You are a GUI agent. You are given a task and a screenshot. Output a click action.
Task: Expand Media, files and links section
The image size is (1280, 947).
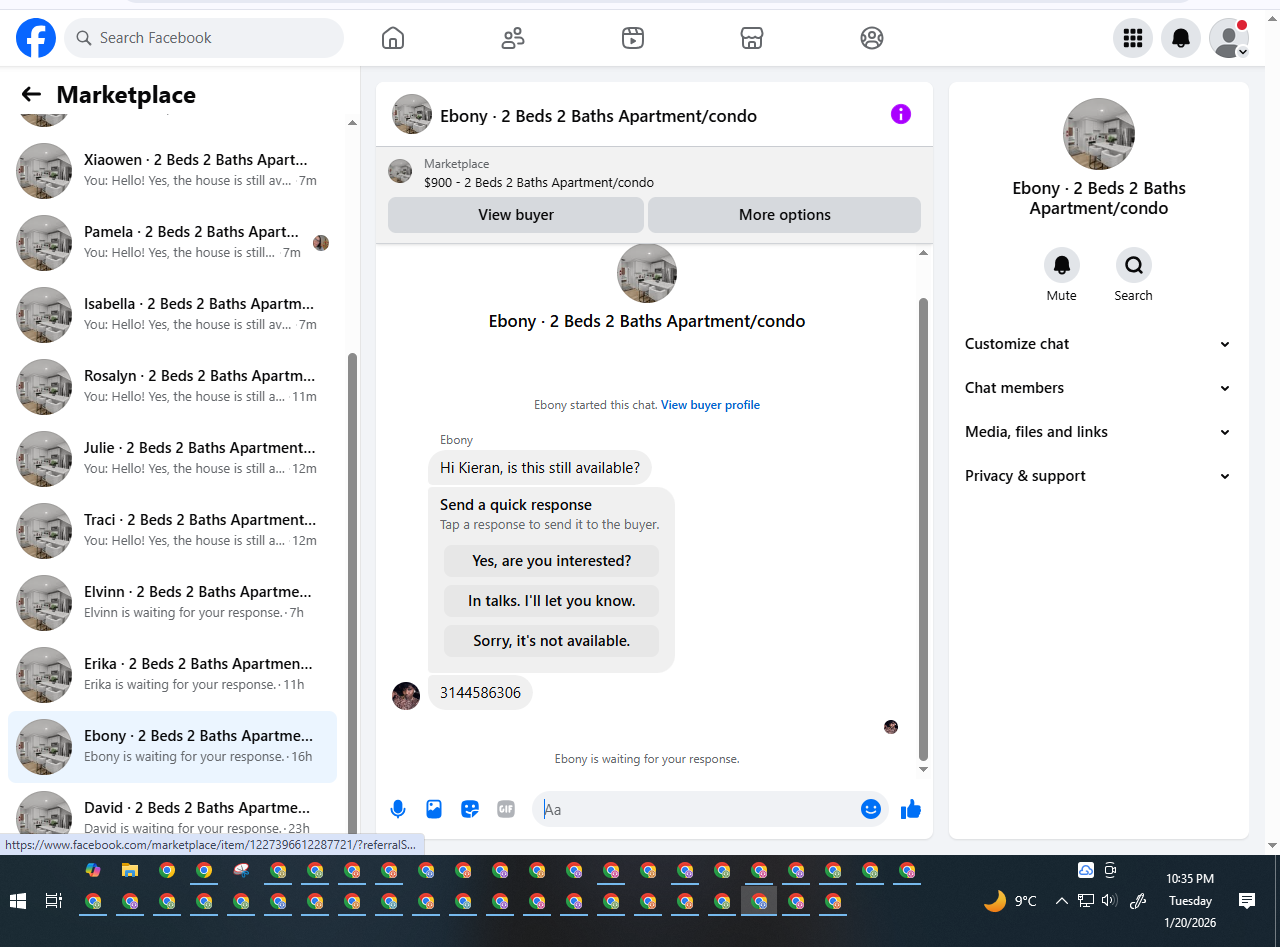(x=1098, y=432)
